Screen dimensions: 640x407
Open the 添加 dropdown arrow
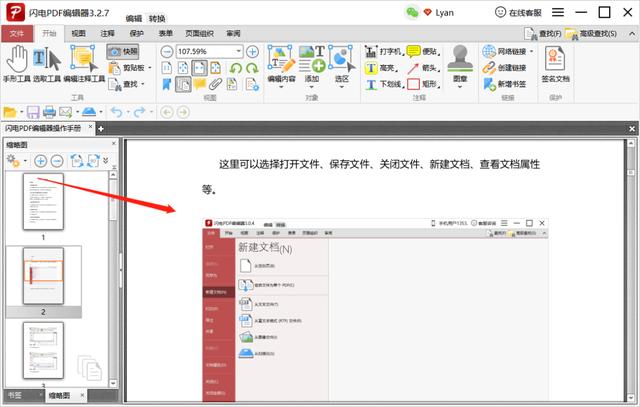point(311,87)
